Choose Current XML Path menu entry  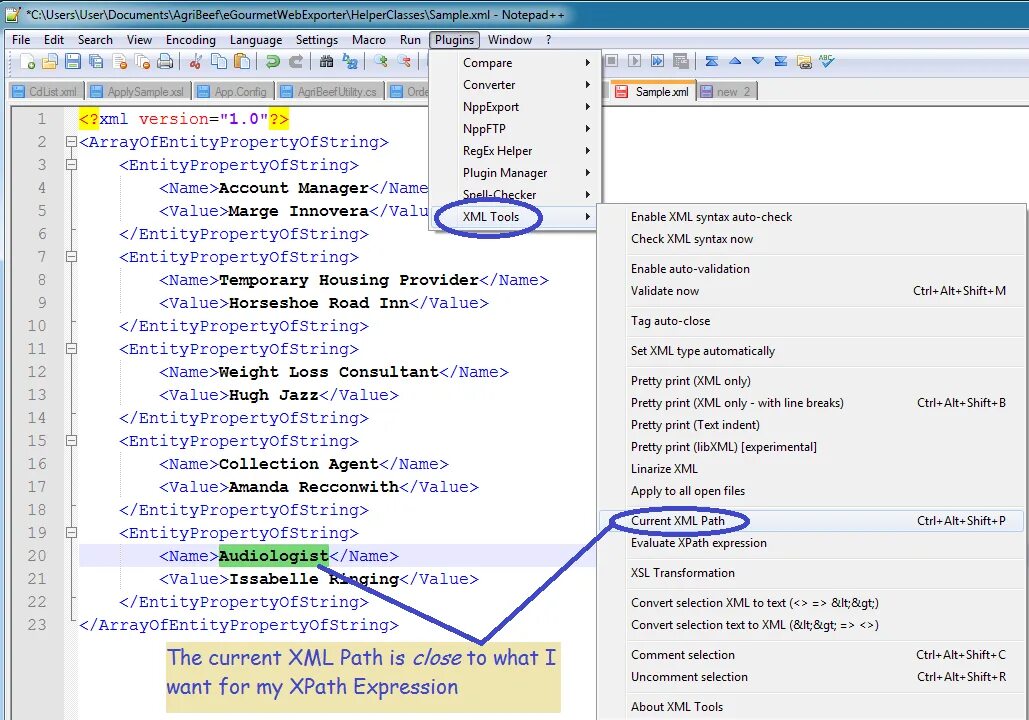811,520
